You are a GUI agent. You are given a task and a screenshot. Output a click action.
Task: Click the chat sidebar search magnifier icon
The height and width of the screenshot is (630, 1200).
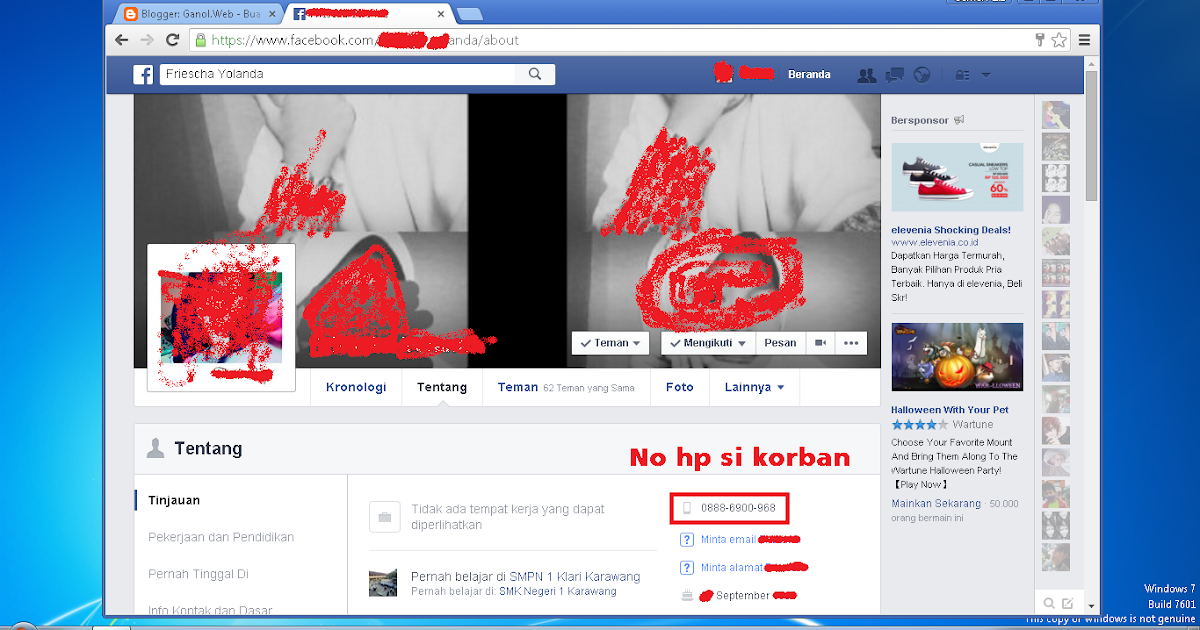point(1049,602)
